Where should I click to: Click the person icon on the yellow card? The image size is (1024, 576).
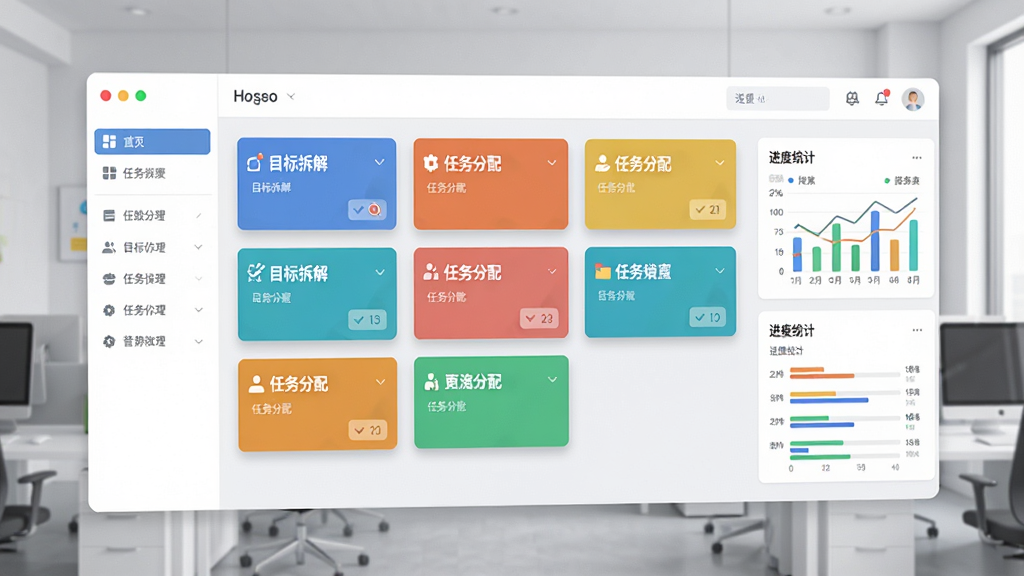tap(602, 163)
